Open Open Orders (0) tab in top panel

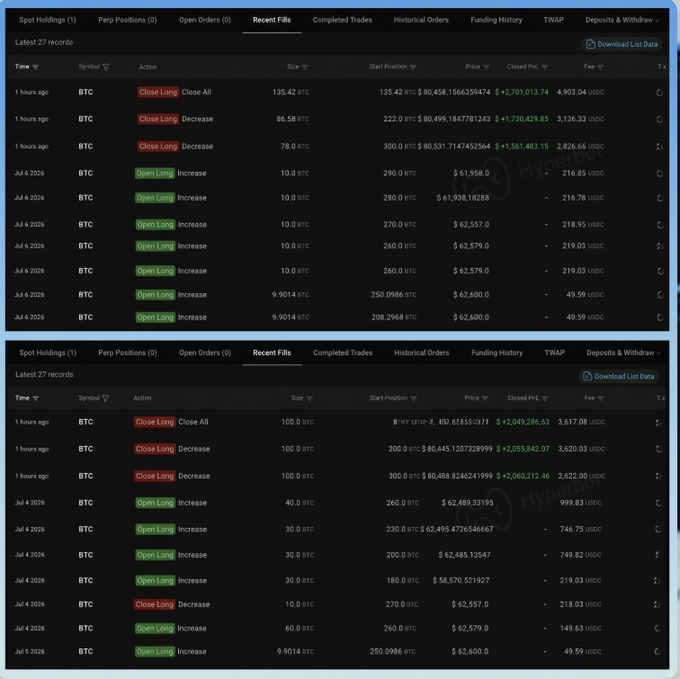tap(205, 20)
